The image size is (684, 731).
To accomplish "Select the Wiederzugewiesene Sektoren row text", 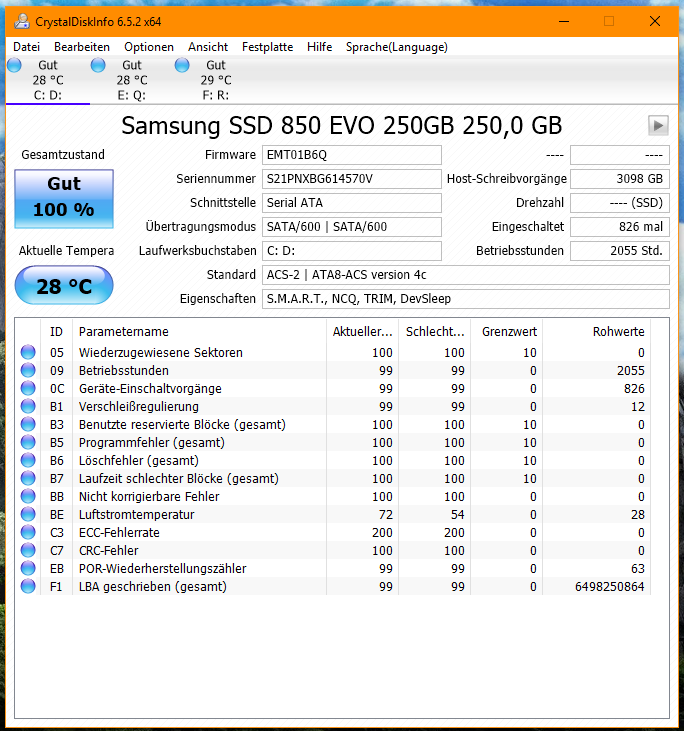I will click(161, 352).
